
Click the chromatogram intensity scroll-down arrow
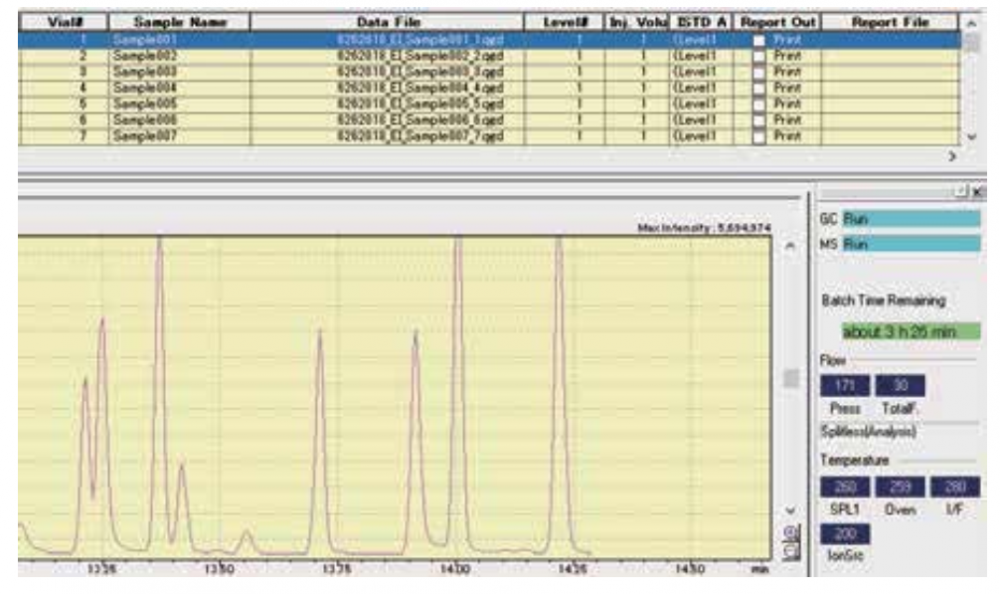point(791,508)
